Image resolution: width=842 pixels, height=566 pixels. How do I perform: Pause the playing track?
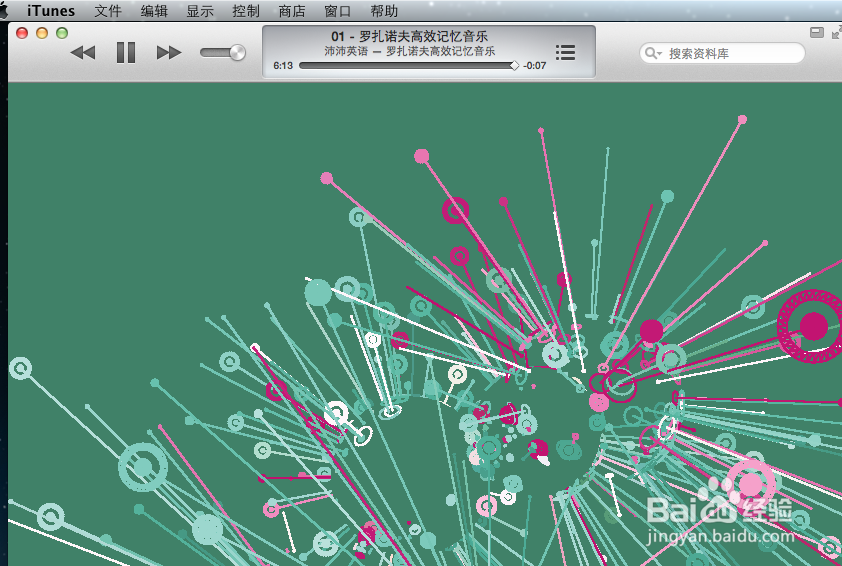[126, 53]
